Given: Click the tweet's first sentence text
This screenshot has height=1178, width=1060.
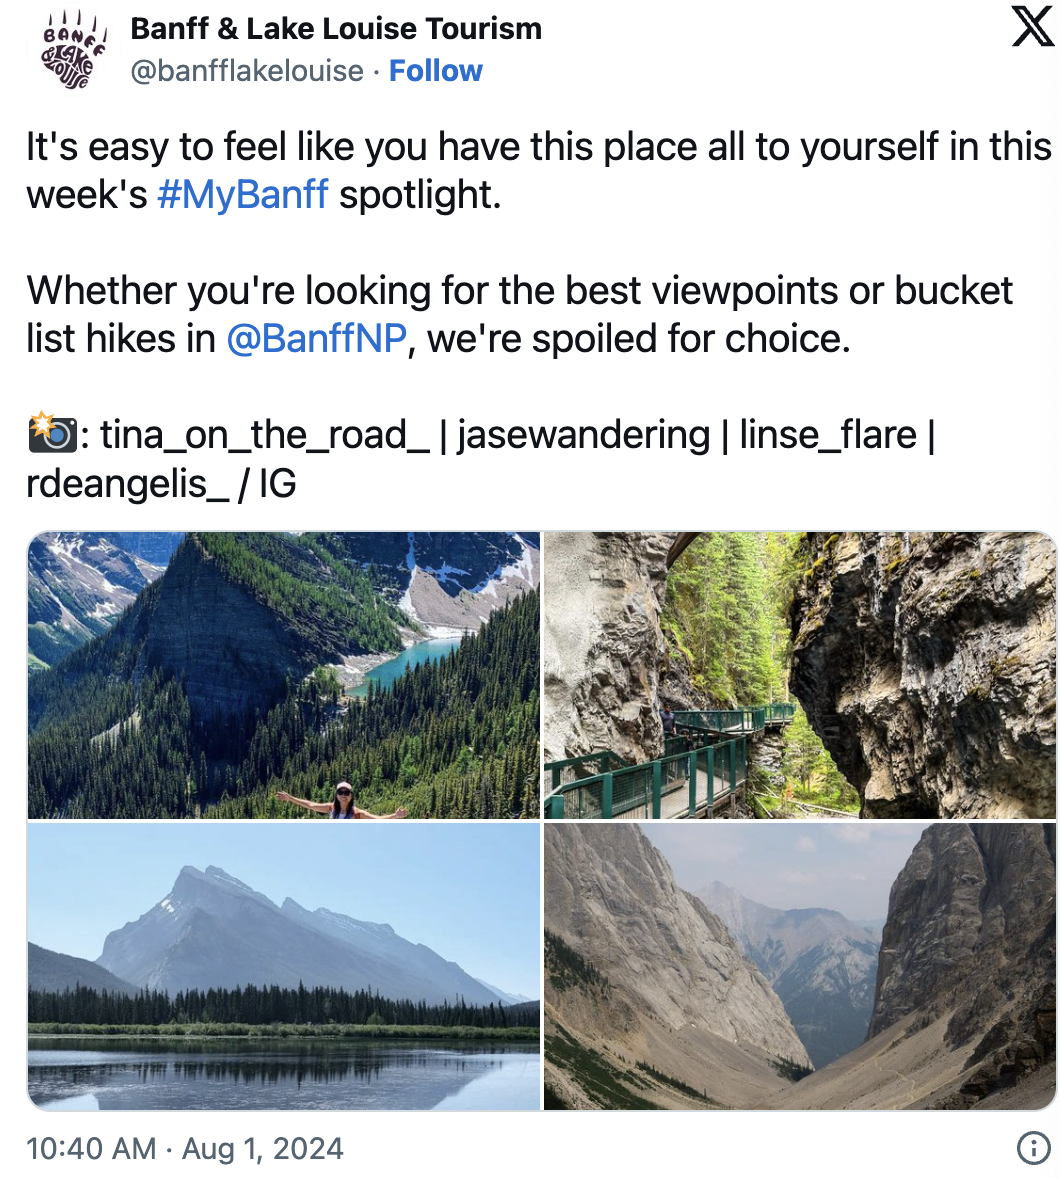Looking at the screenshot, I should point(539,171).
